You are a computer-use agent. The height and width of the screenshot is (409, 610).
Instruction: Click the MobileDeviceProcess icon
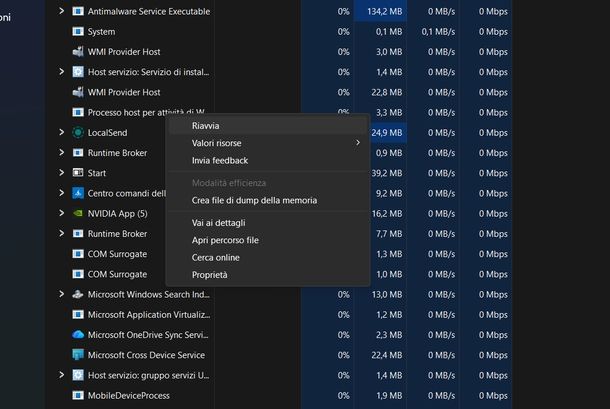pyautogui.click(x=78, y=395)
